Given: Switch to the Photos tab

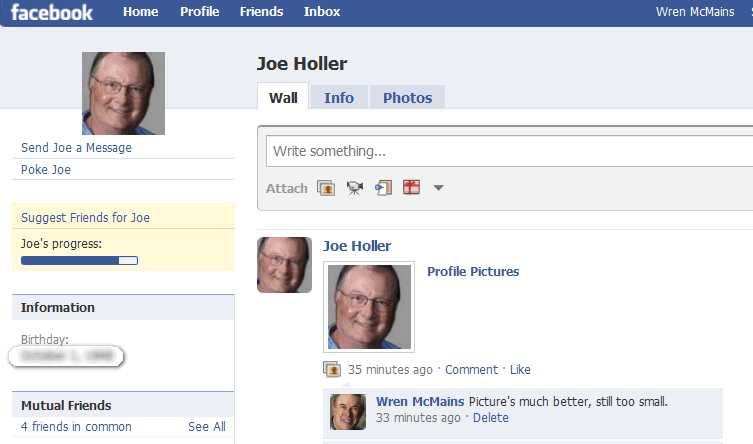Looking at the screenshot, I should (x=407, y=97).
